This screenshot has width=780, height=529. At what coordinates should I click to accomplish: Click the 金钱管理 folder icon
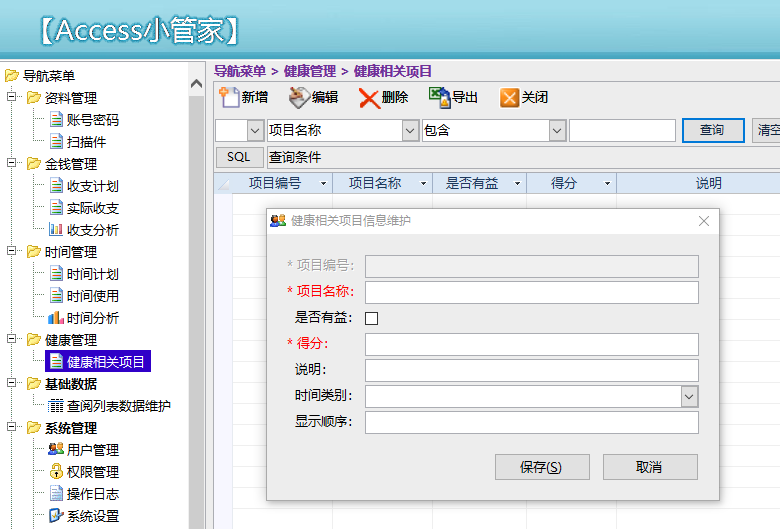[34, 163]
